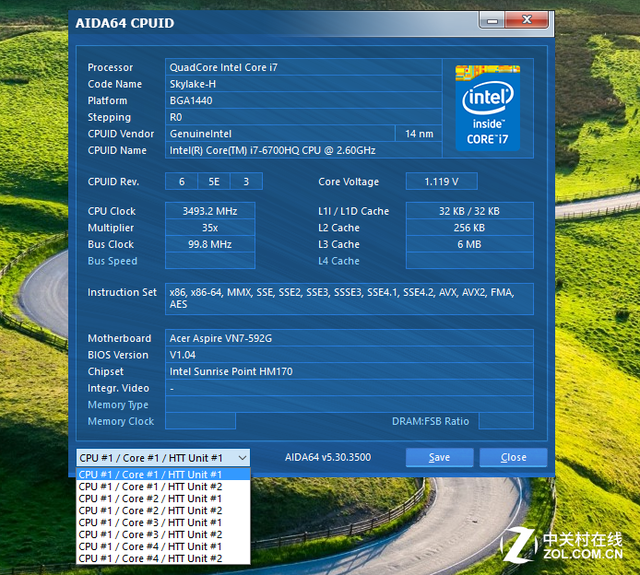Click the GenuineIntel vendor value

tap(280, 133)
